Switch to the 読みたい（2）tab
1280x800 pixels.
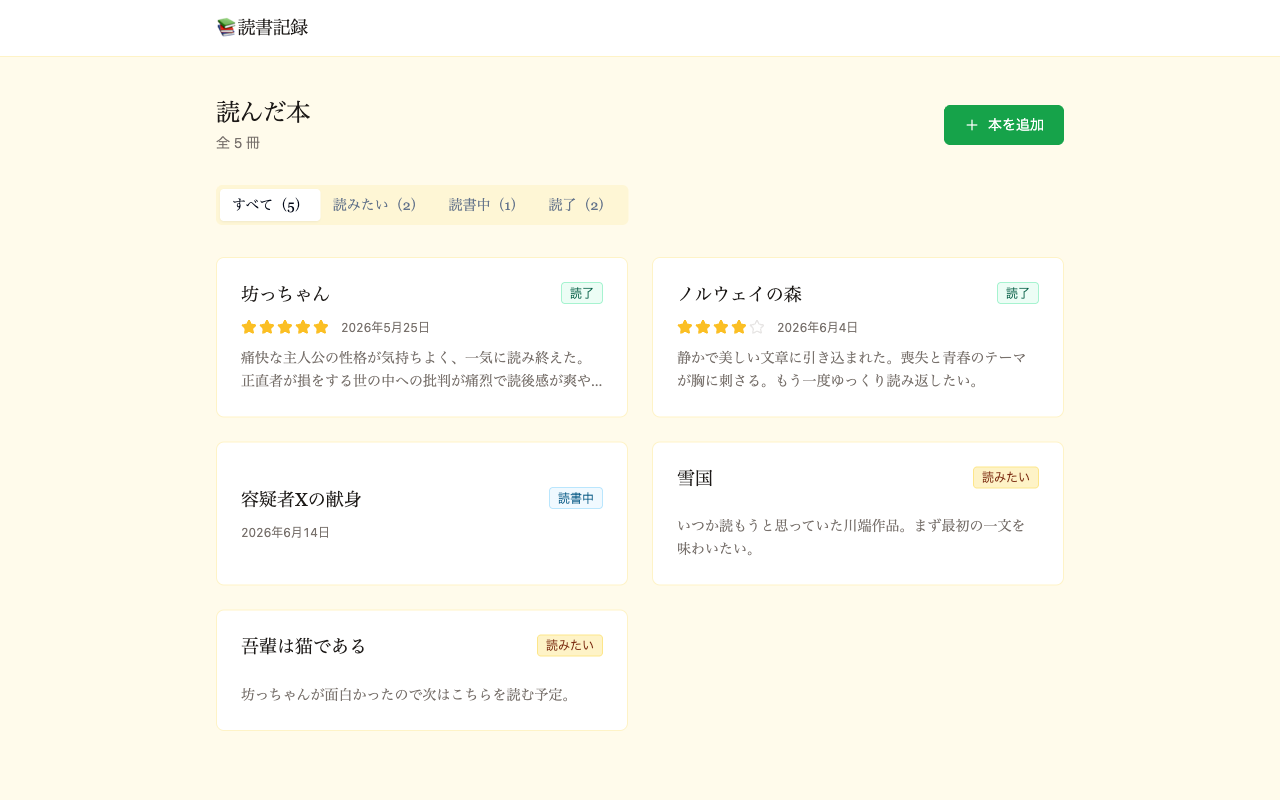pyautogui.click(x=378, y=205)
